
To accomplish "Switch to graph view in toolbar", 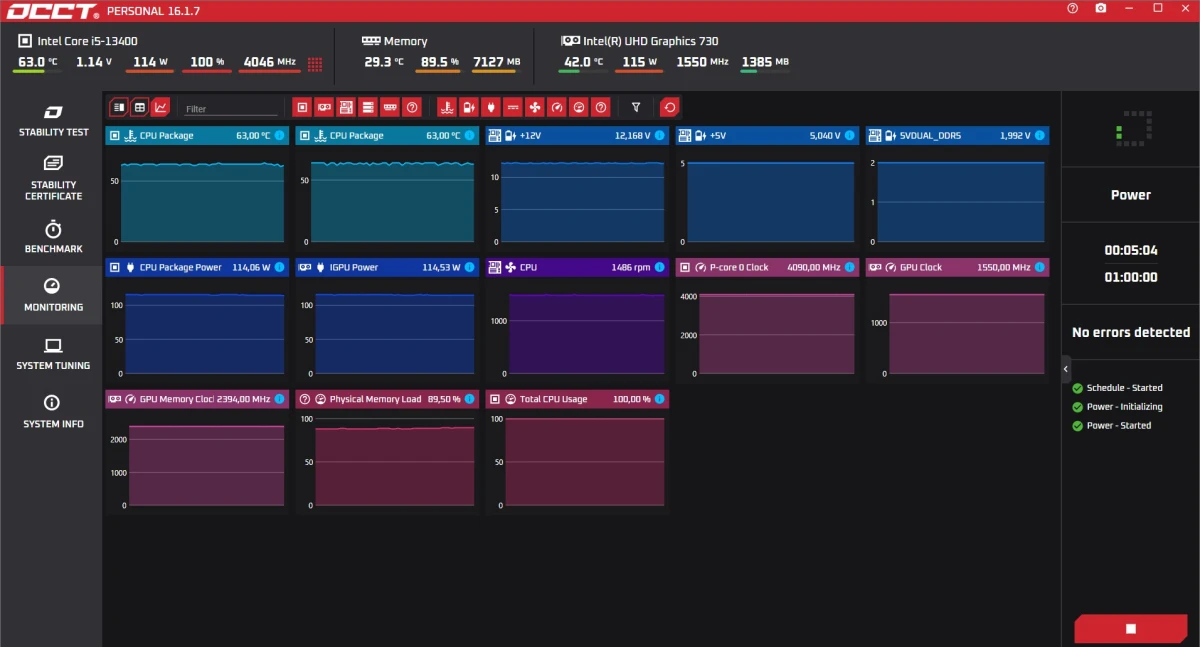I will (161, 107).
